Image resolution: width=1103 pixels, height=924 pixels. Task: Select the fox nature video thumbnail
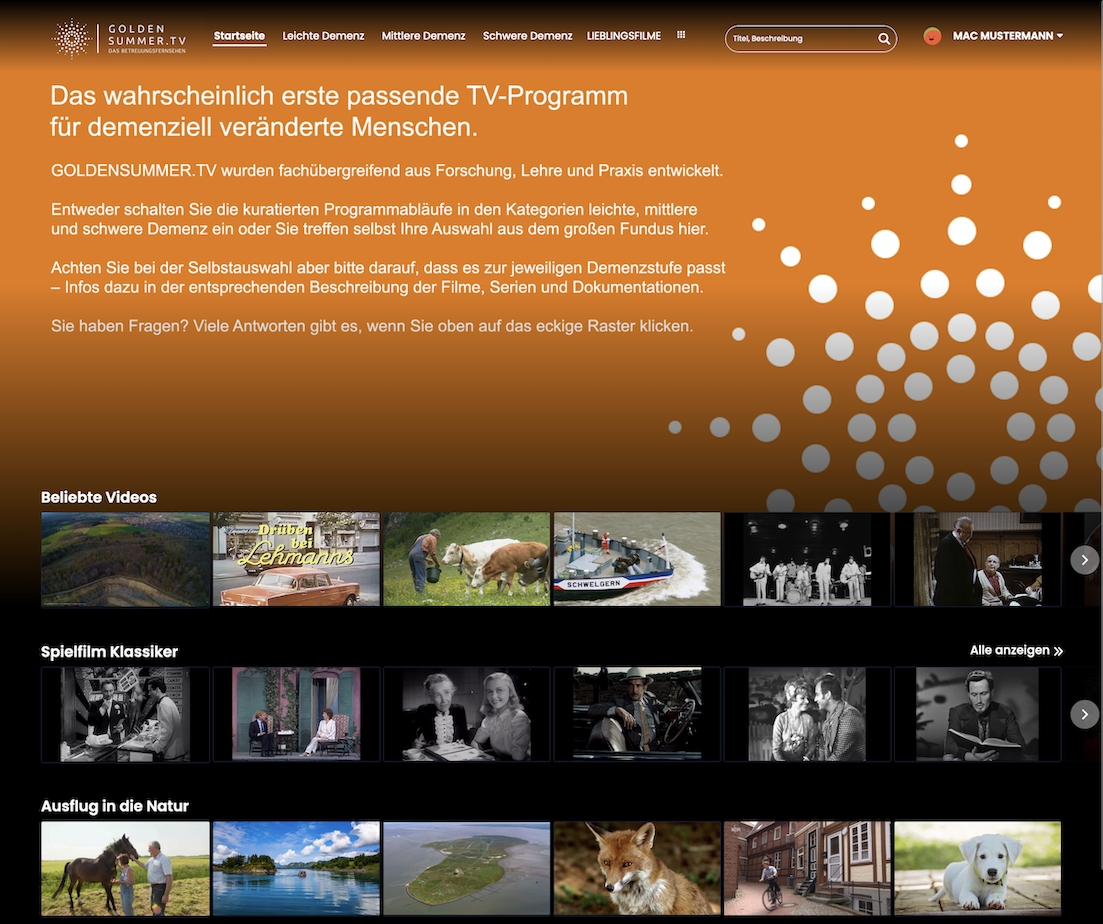click(x=637, y=868)
